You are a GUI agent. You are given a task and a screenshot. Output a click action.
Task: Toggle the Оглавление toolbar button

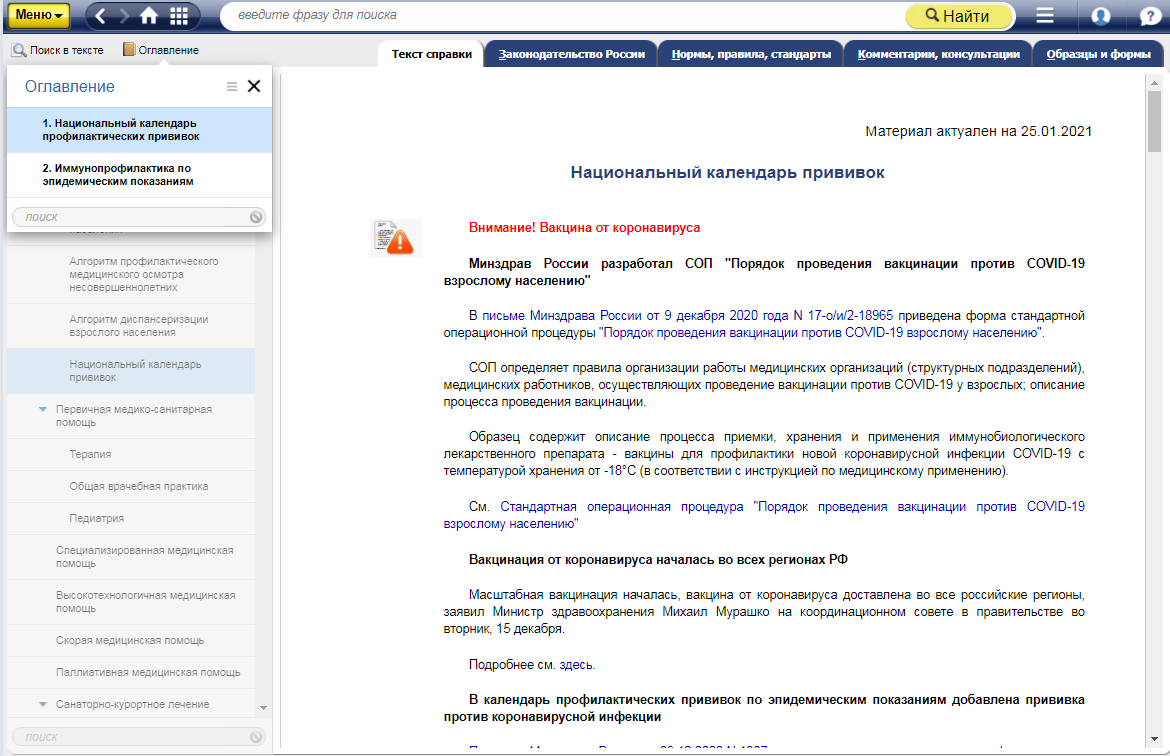coord(160,50)
